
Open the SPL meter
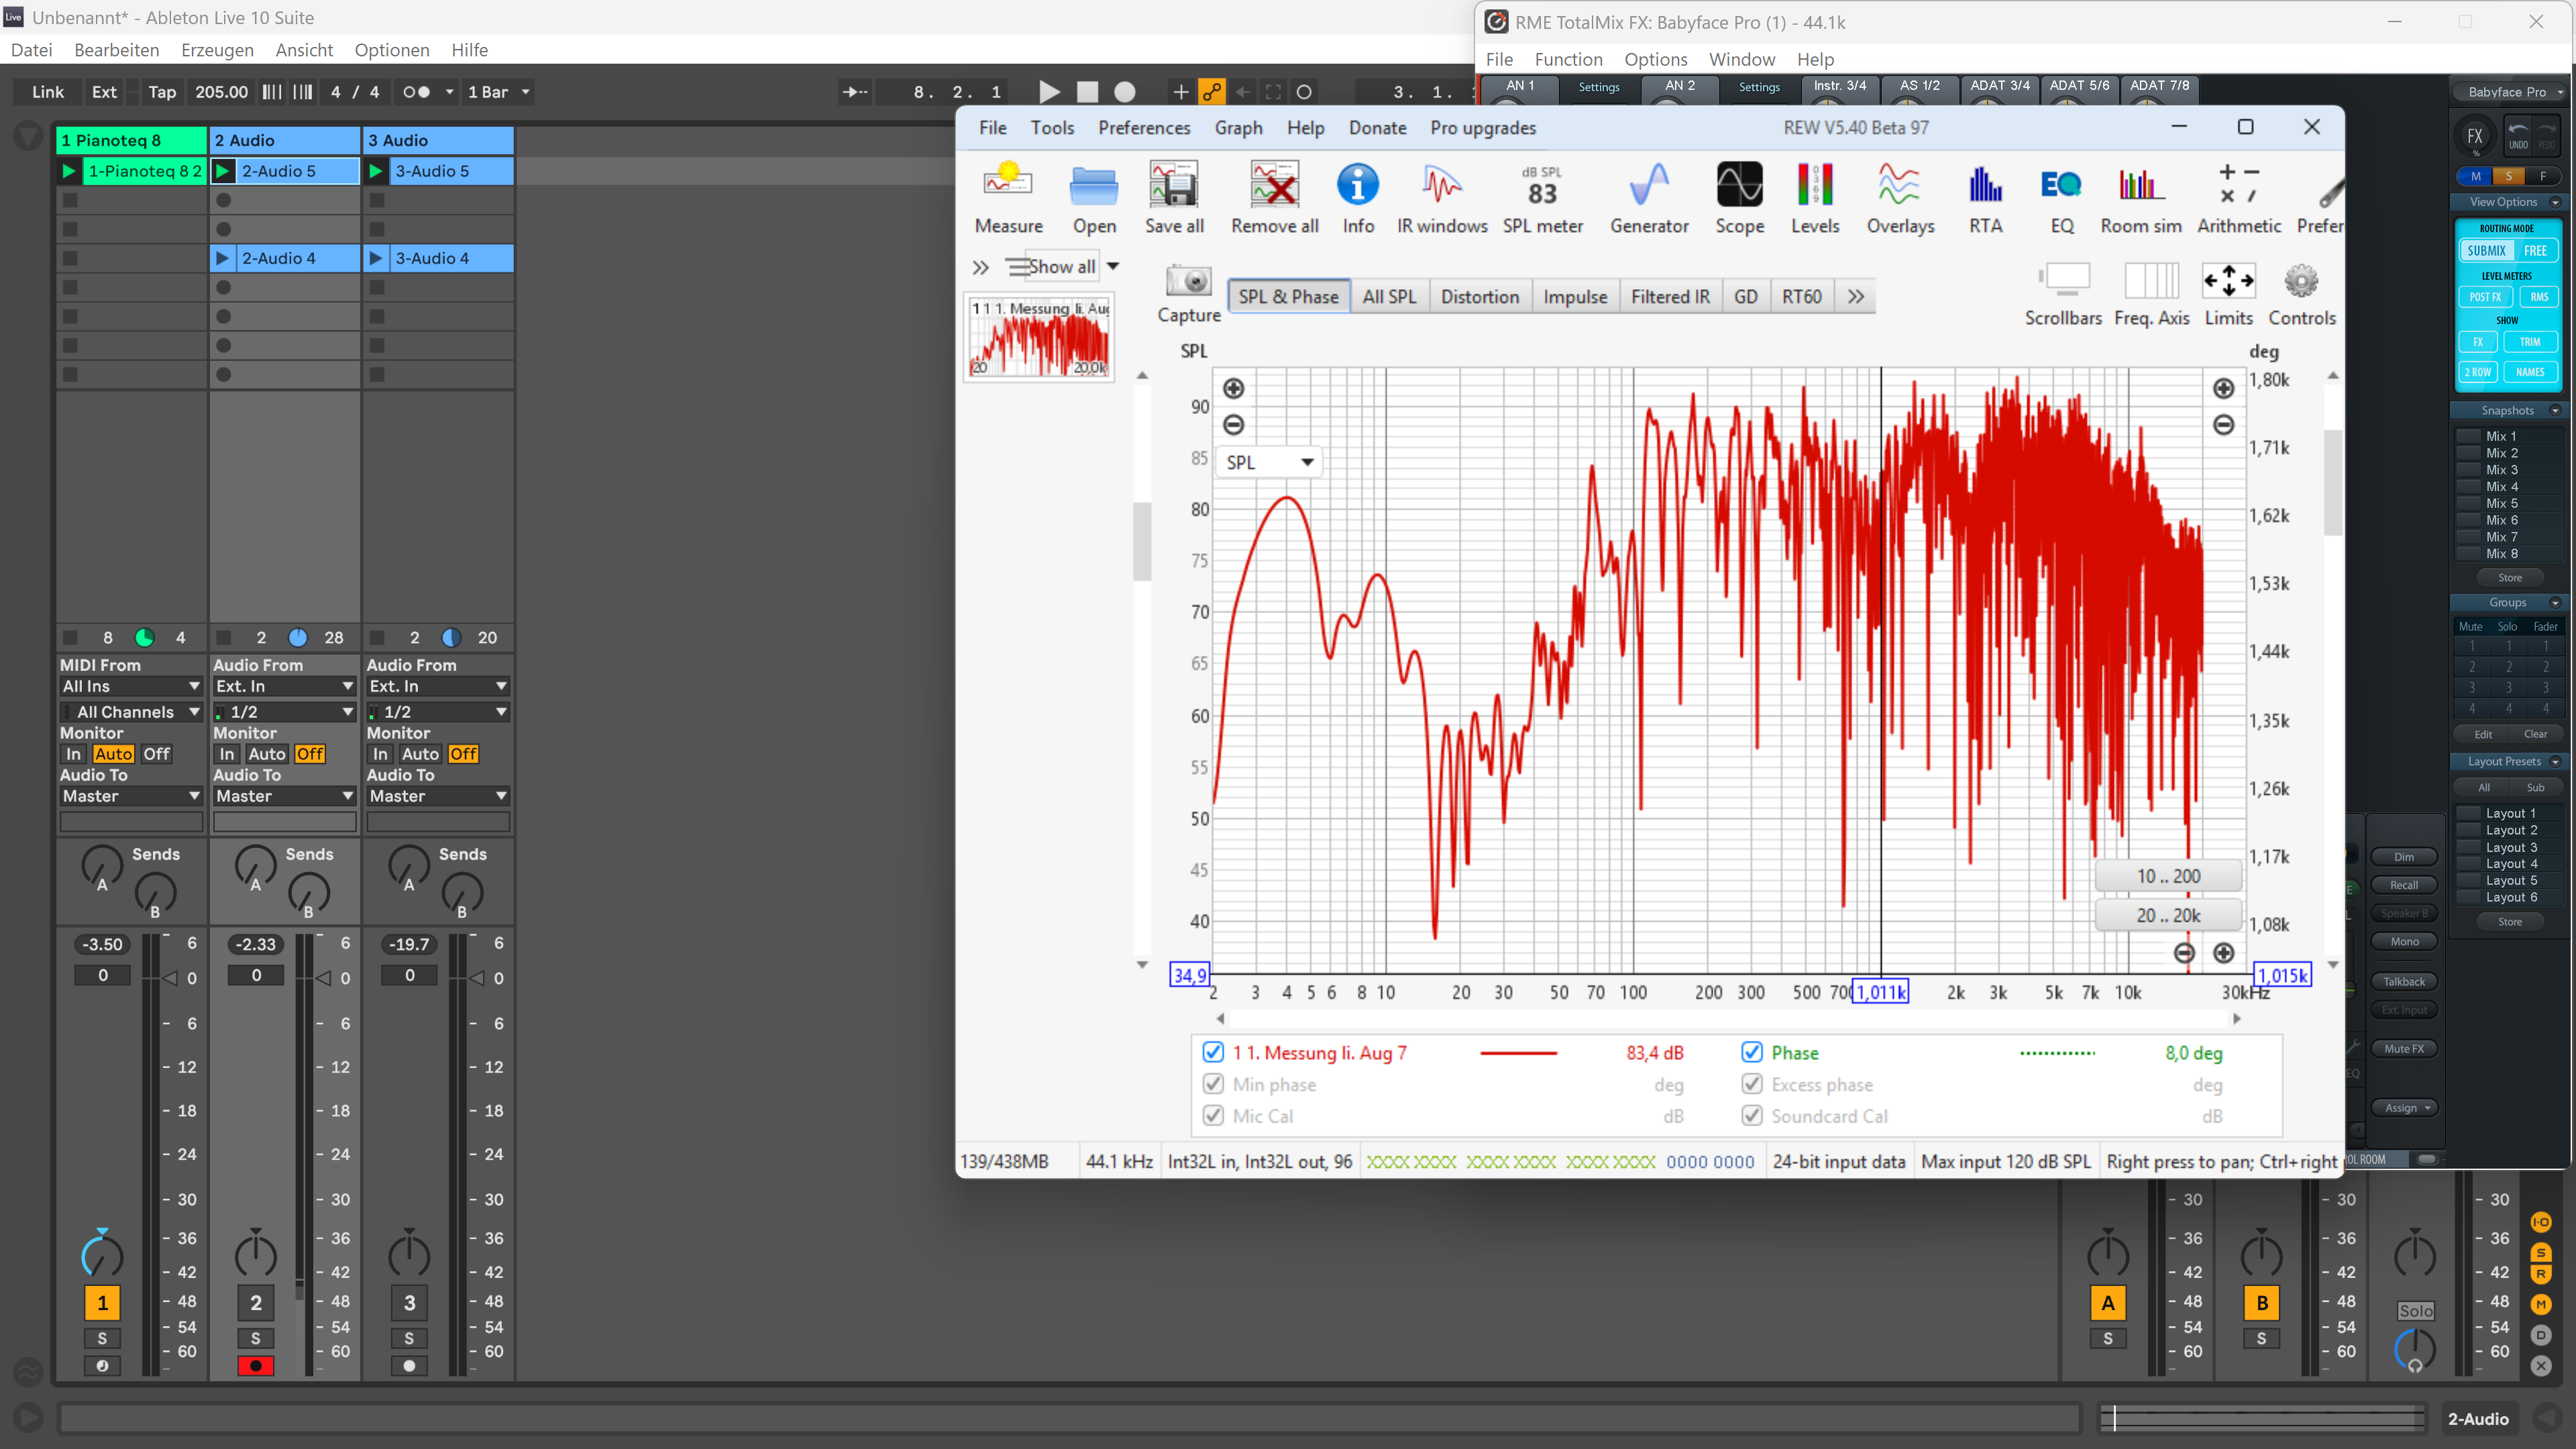[1542, 197]
